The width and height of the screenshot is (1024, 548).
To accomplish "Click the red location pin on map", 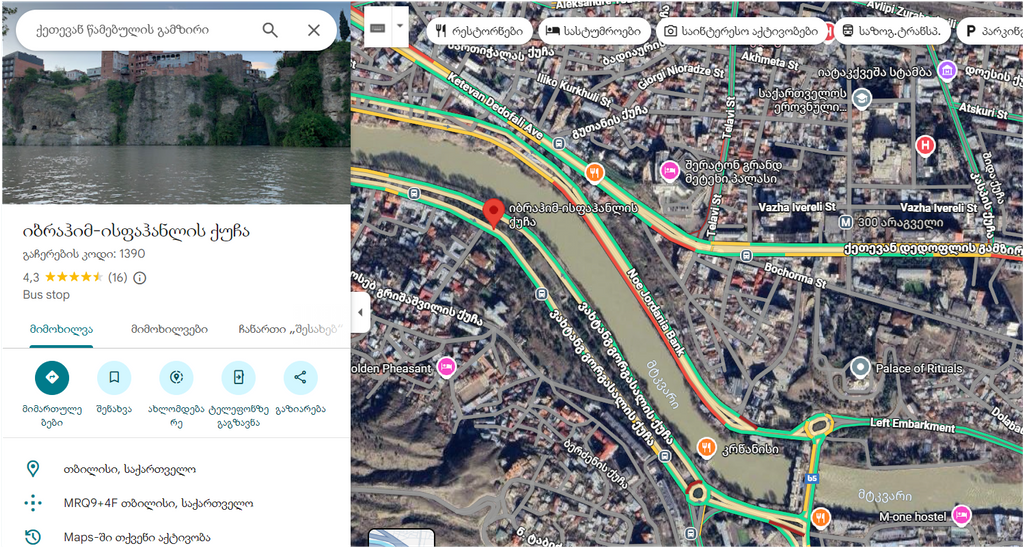I will point(494,214).
